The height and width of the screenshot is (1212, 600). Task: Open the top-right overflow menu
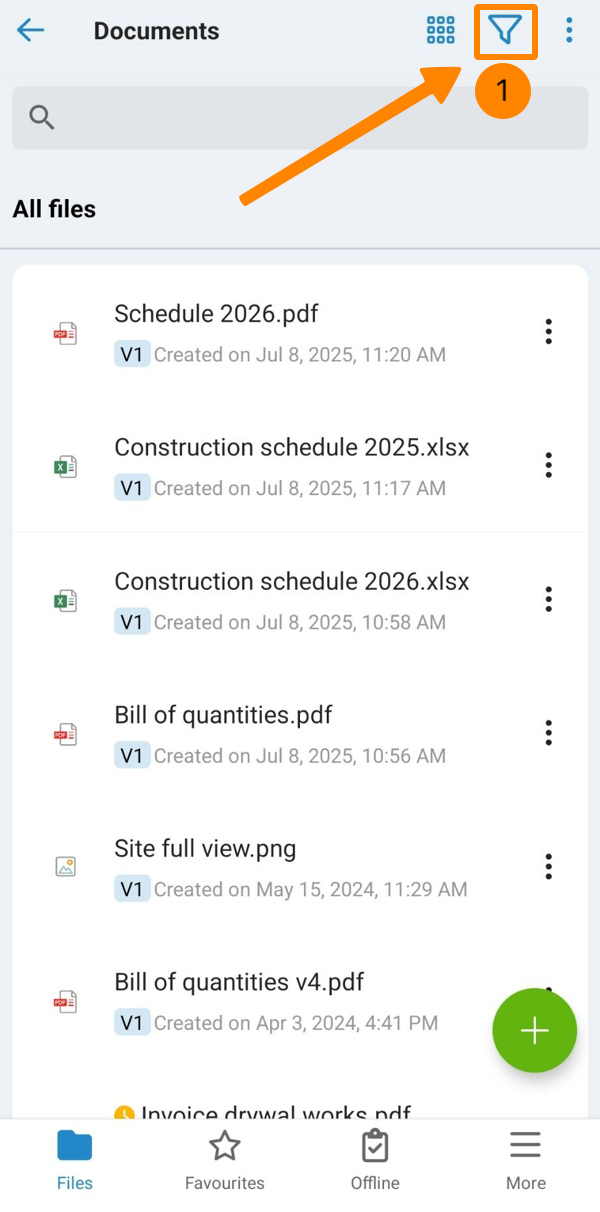(x=569, y=30)
